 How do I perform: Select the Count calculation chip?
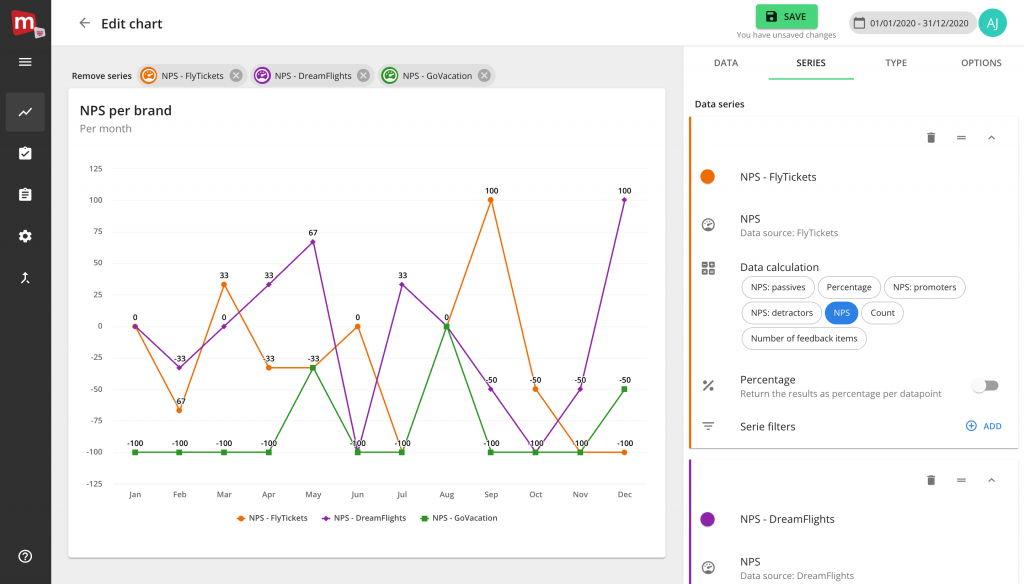[882, 313]
